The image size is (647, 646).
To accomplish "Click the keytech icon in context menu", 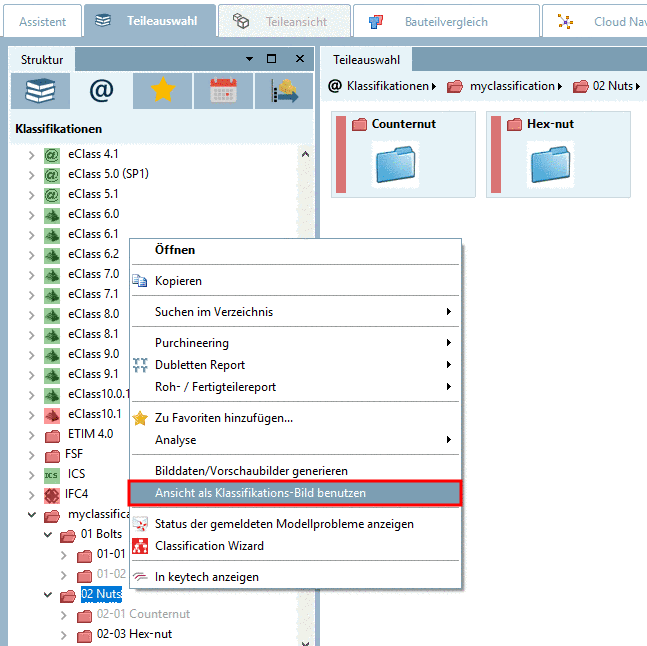I will pos(140,577).
